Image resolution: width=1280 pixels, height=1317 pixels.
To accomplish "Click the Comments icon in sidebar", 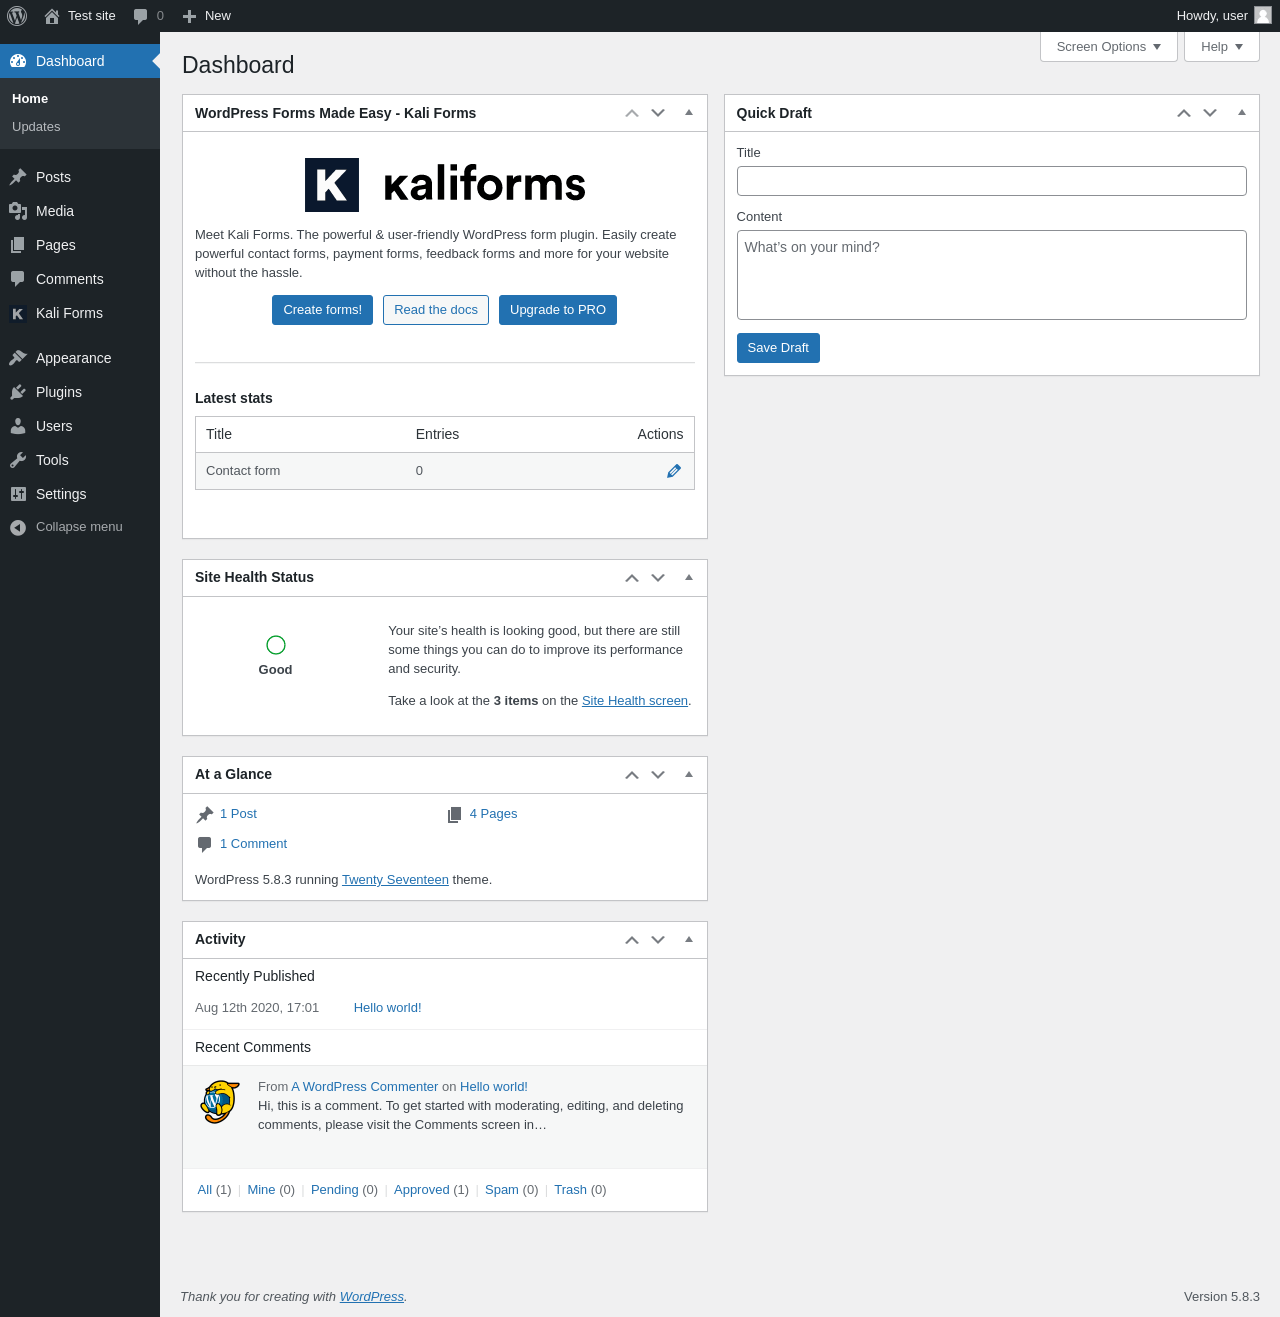I will [x=18, y=279].
